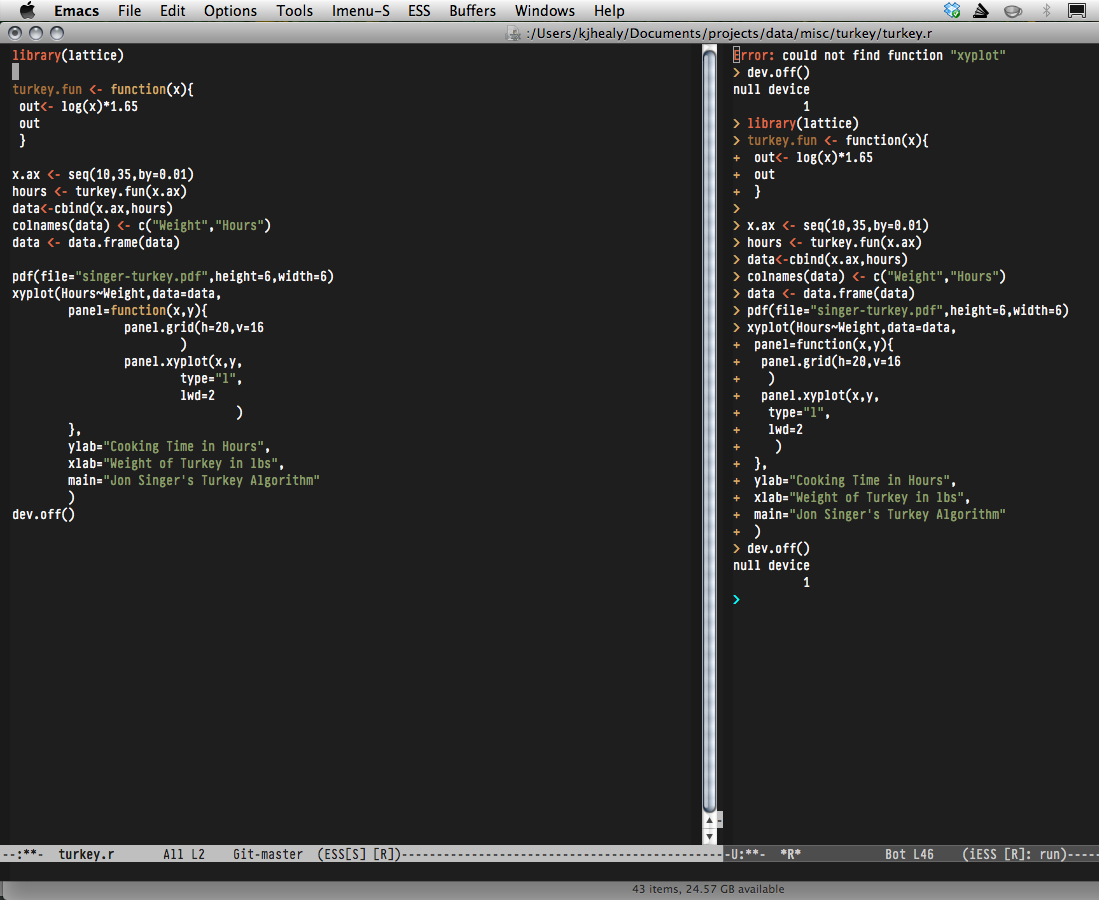Click the display menu bar icon
Viewport: 1099px width, 900px height.
pyautogui.click(x=1076, y=11)
